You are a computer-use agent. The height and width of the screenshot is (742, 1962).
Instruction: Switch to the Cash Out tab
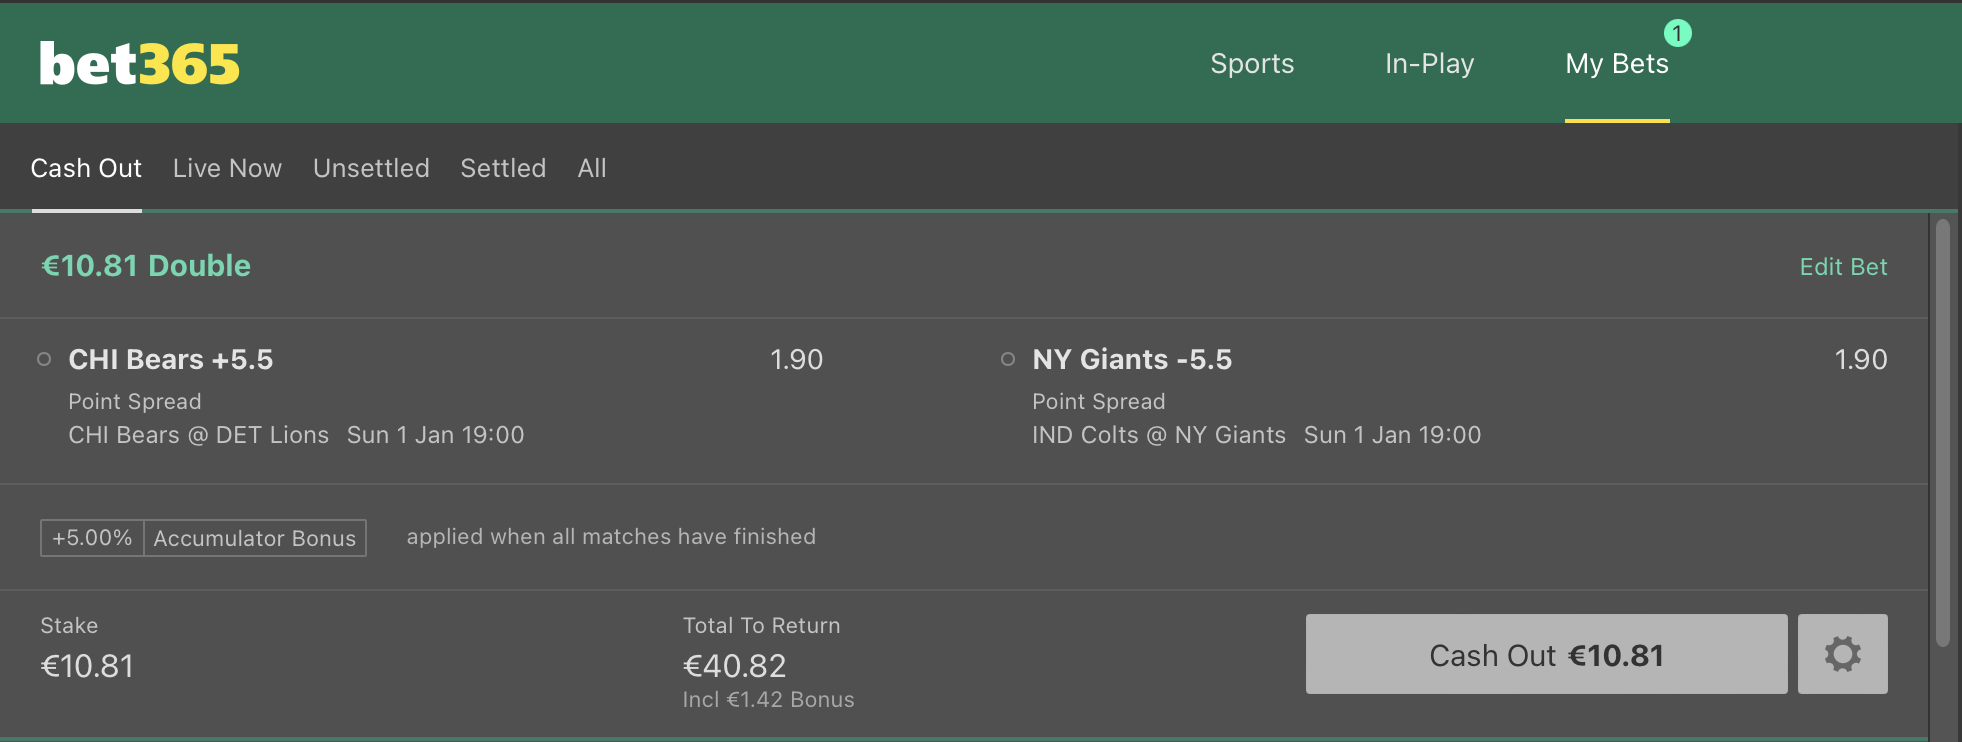coord(86,168)
